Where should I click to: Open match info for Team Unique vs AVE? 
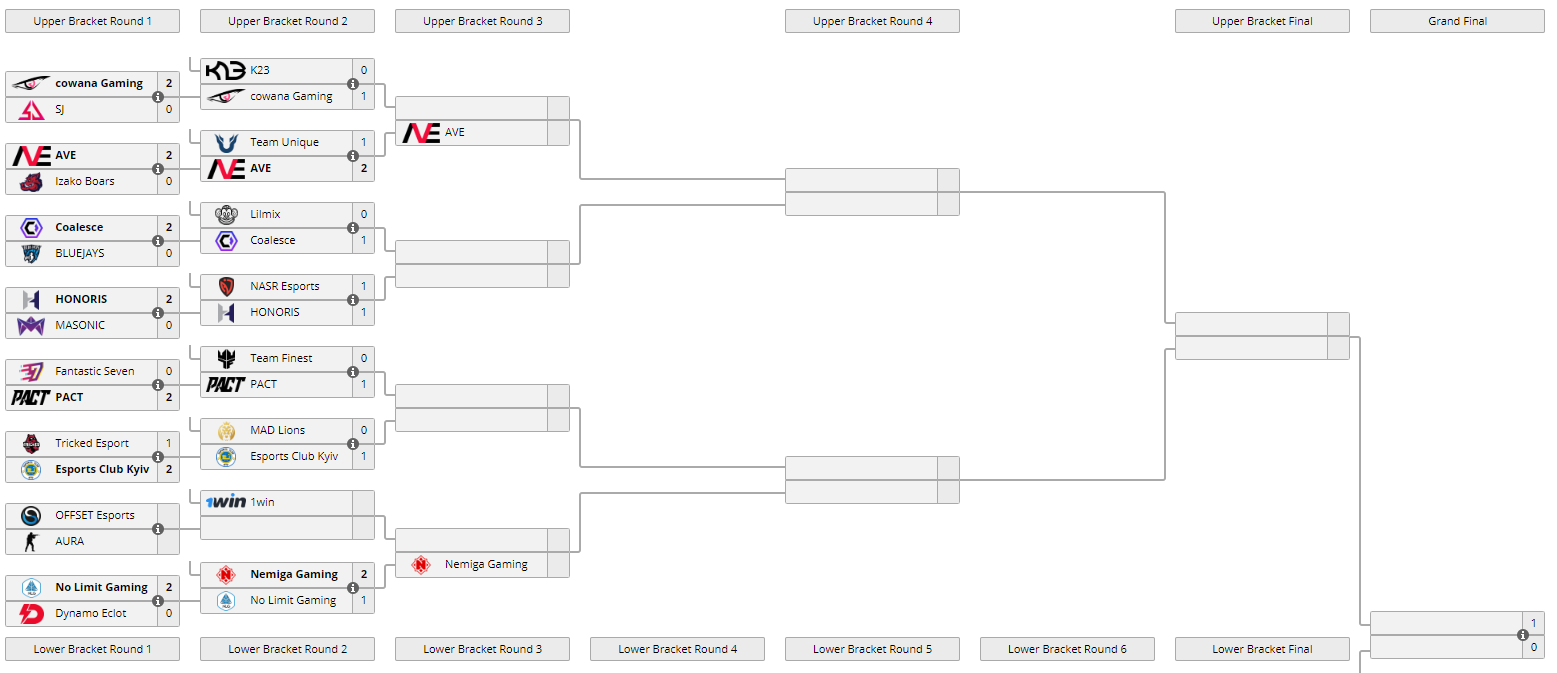[353, 156]
